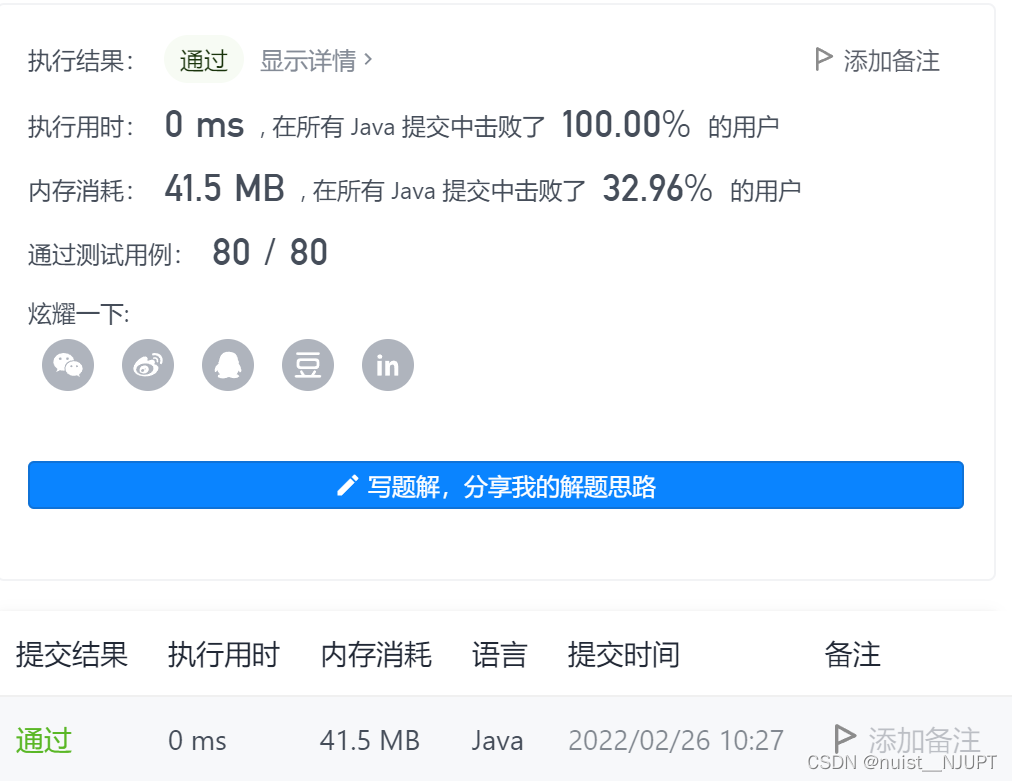Click the 备注 column header
The width and height of the screenshot is (1012, 781).
coord(852,654)
